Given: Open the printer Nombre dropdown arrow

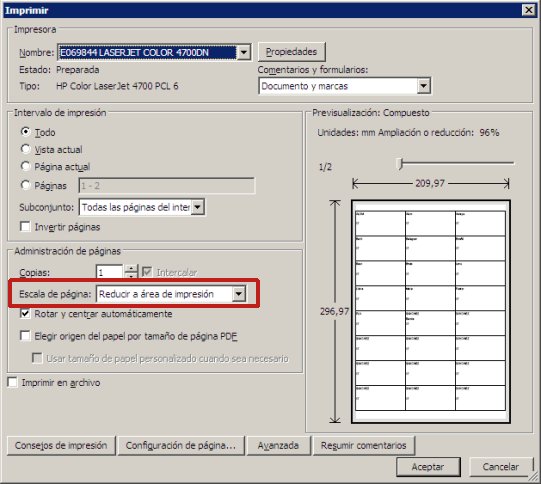Looking at the screenshot, I should (244, 52).
